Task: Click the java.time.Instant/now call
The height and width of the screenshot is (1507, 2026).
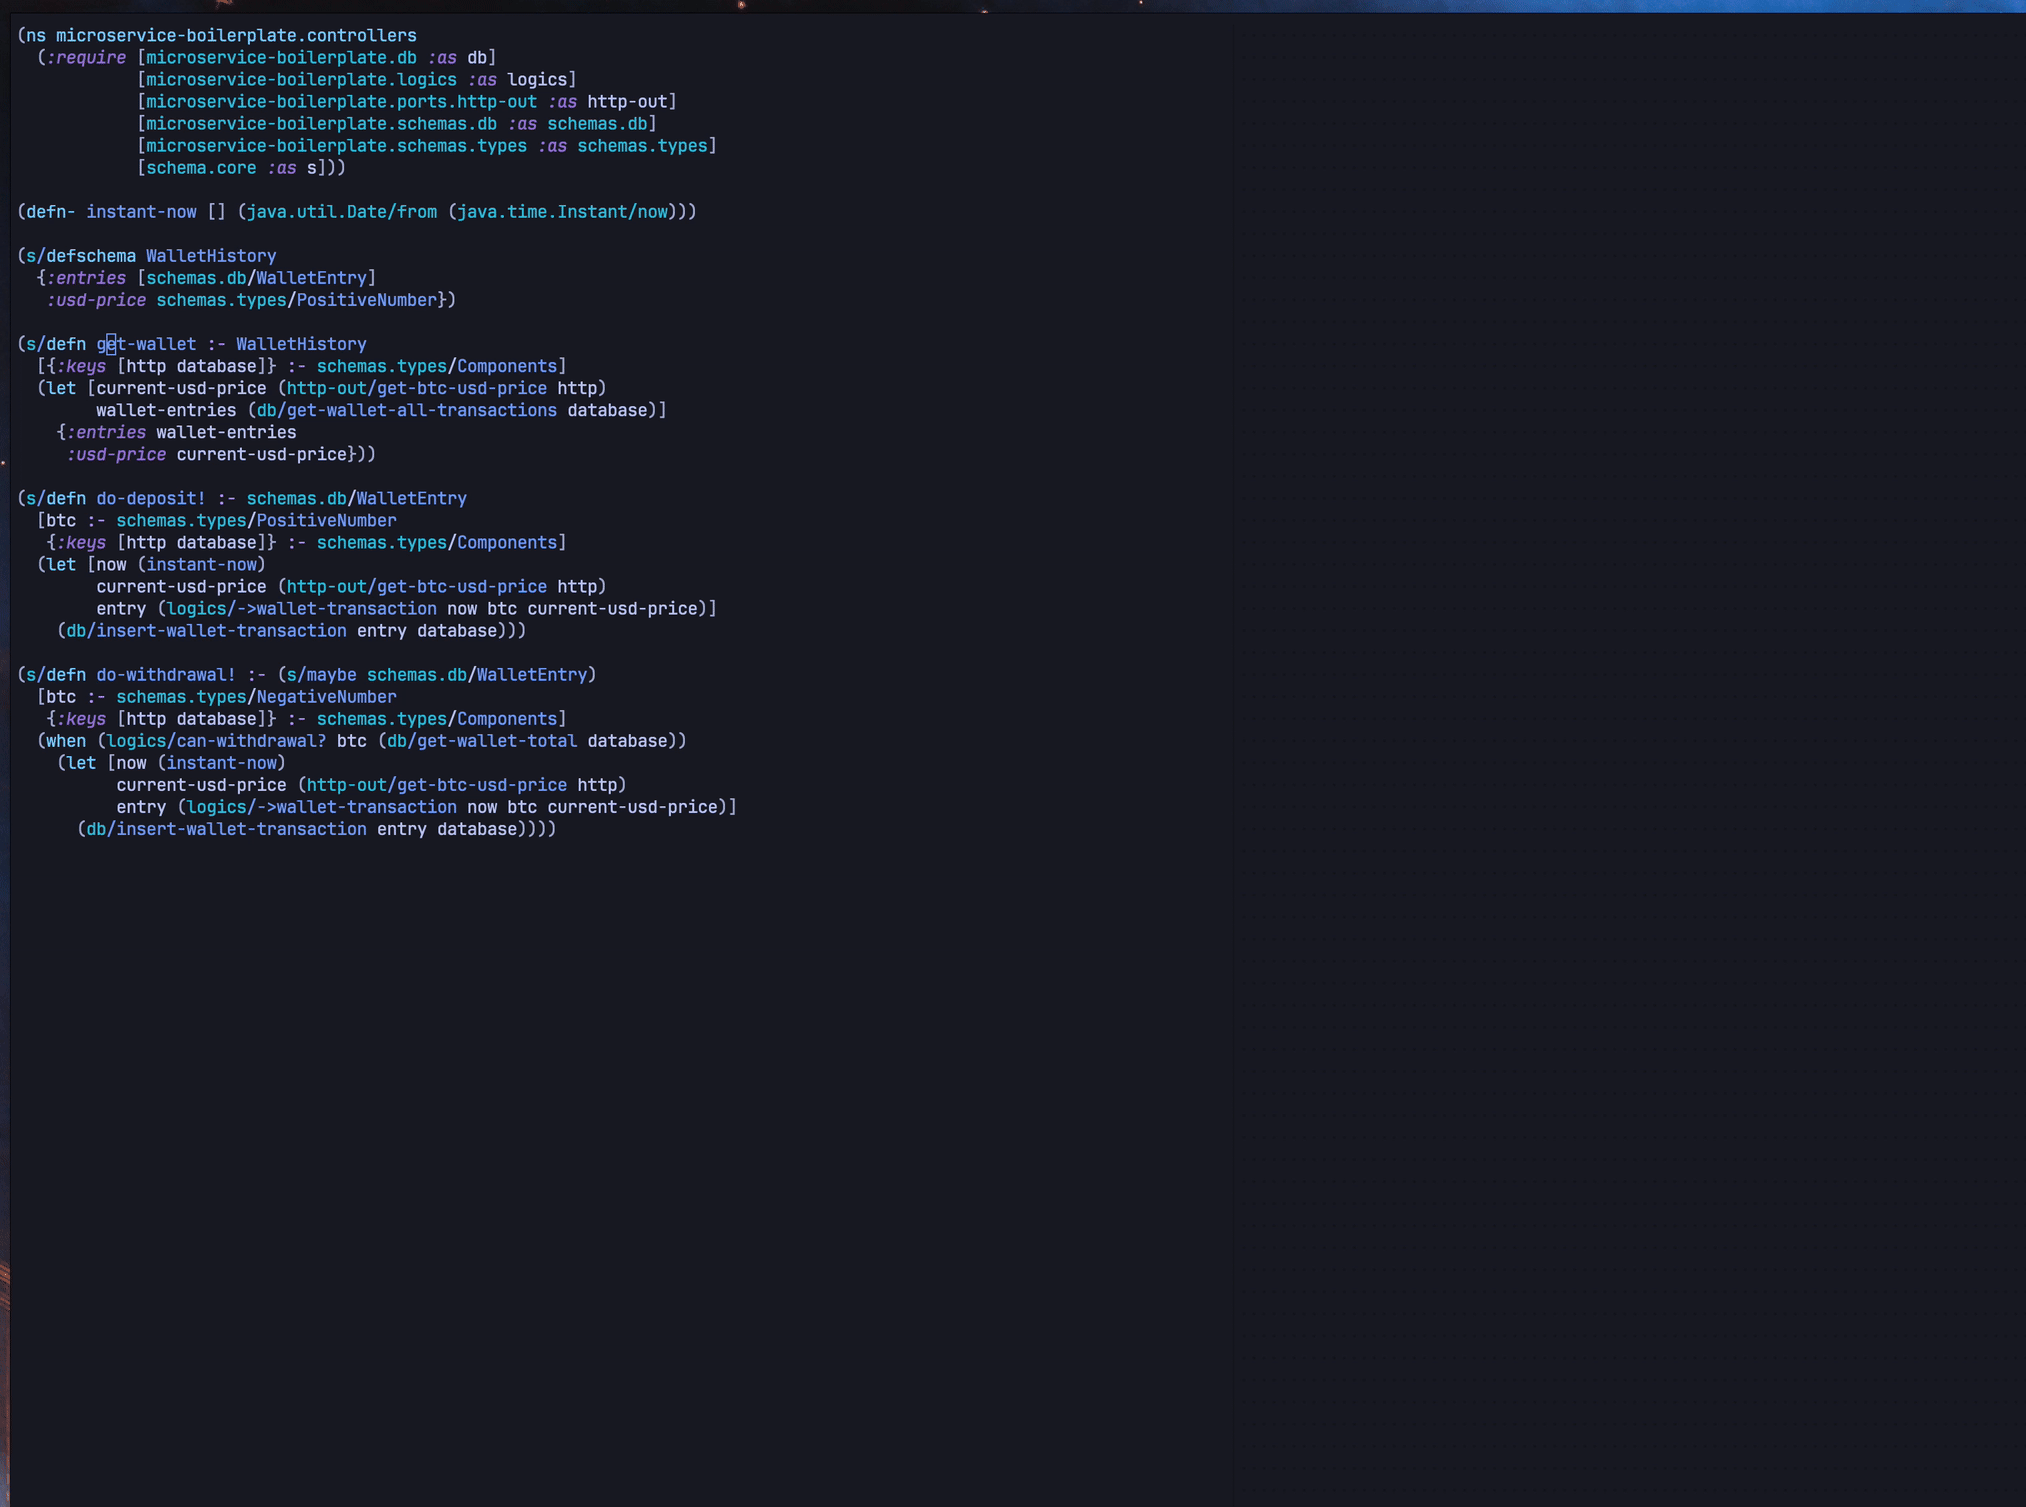Action: [562, 212]
